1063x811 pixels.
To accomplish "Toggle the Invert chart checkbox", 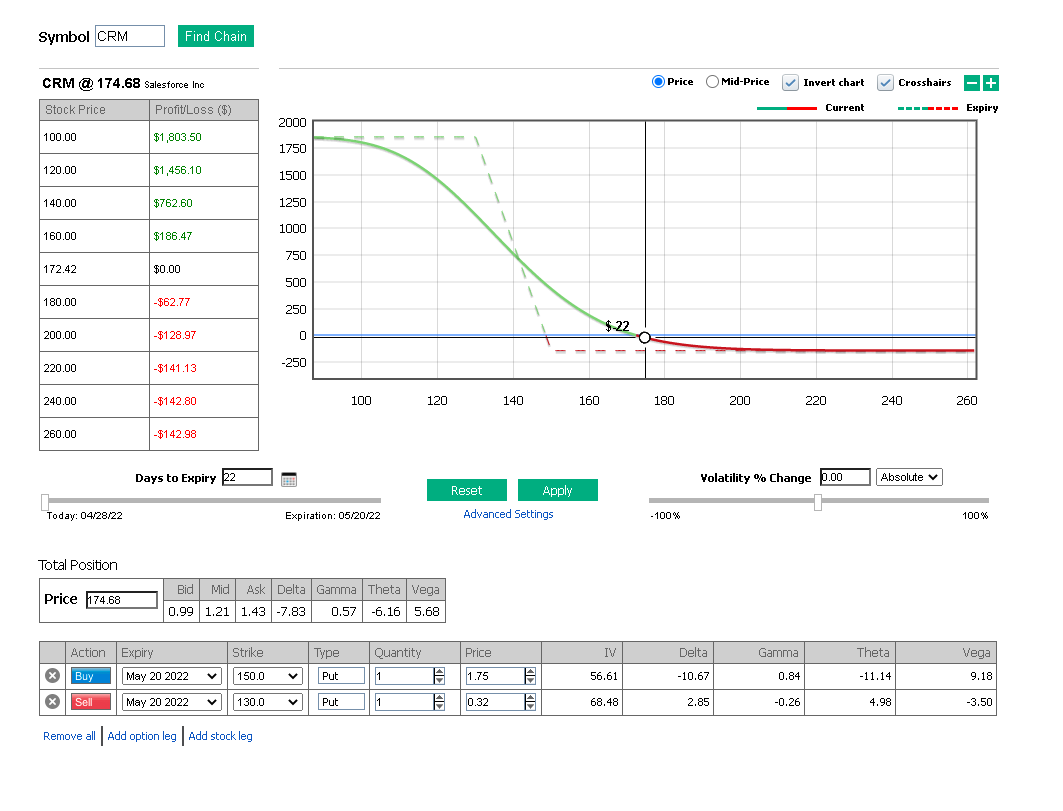I will click(x=790, y=83).
